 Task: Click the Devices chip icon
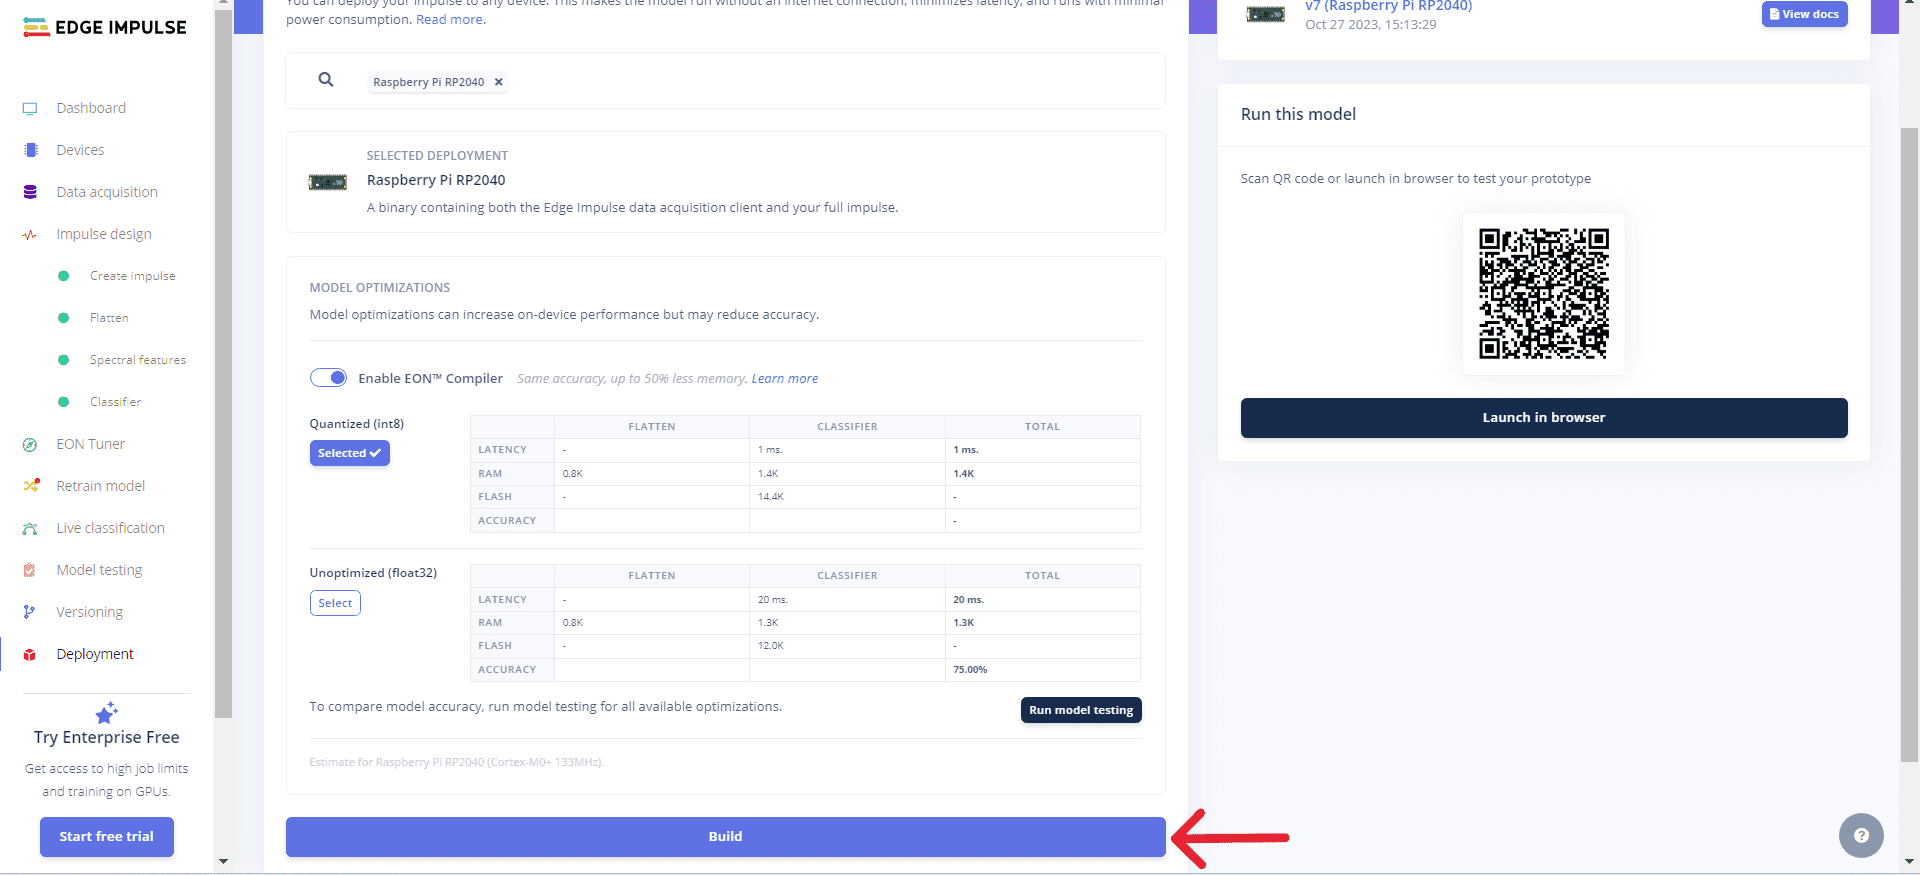pyautogui.click(x=30, y=150)
